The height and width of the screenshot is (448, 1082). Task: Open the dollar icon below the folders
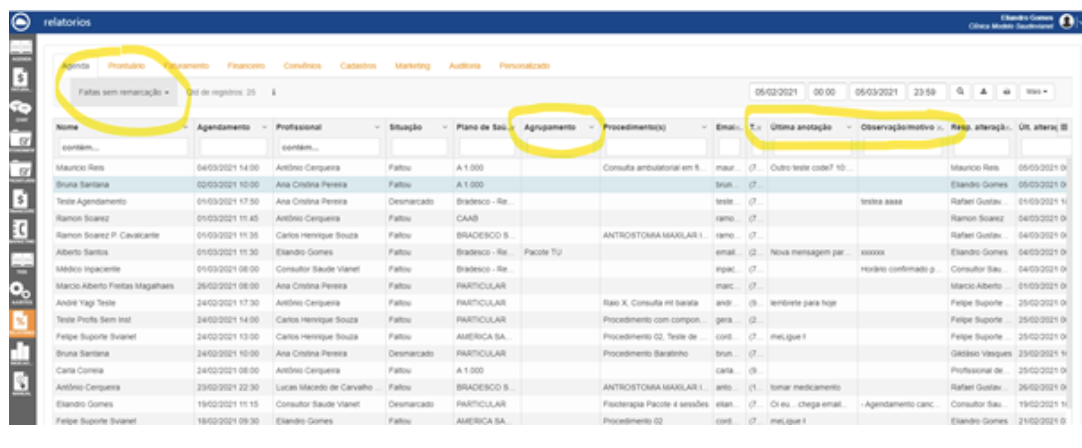(x=21, y=200)
